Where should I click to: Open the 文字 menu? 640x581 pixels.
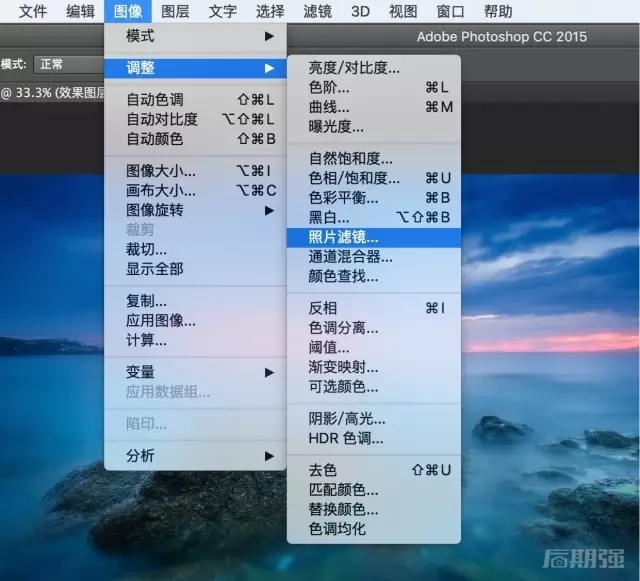click(x=222, y=11)
